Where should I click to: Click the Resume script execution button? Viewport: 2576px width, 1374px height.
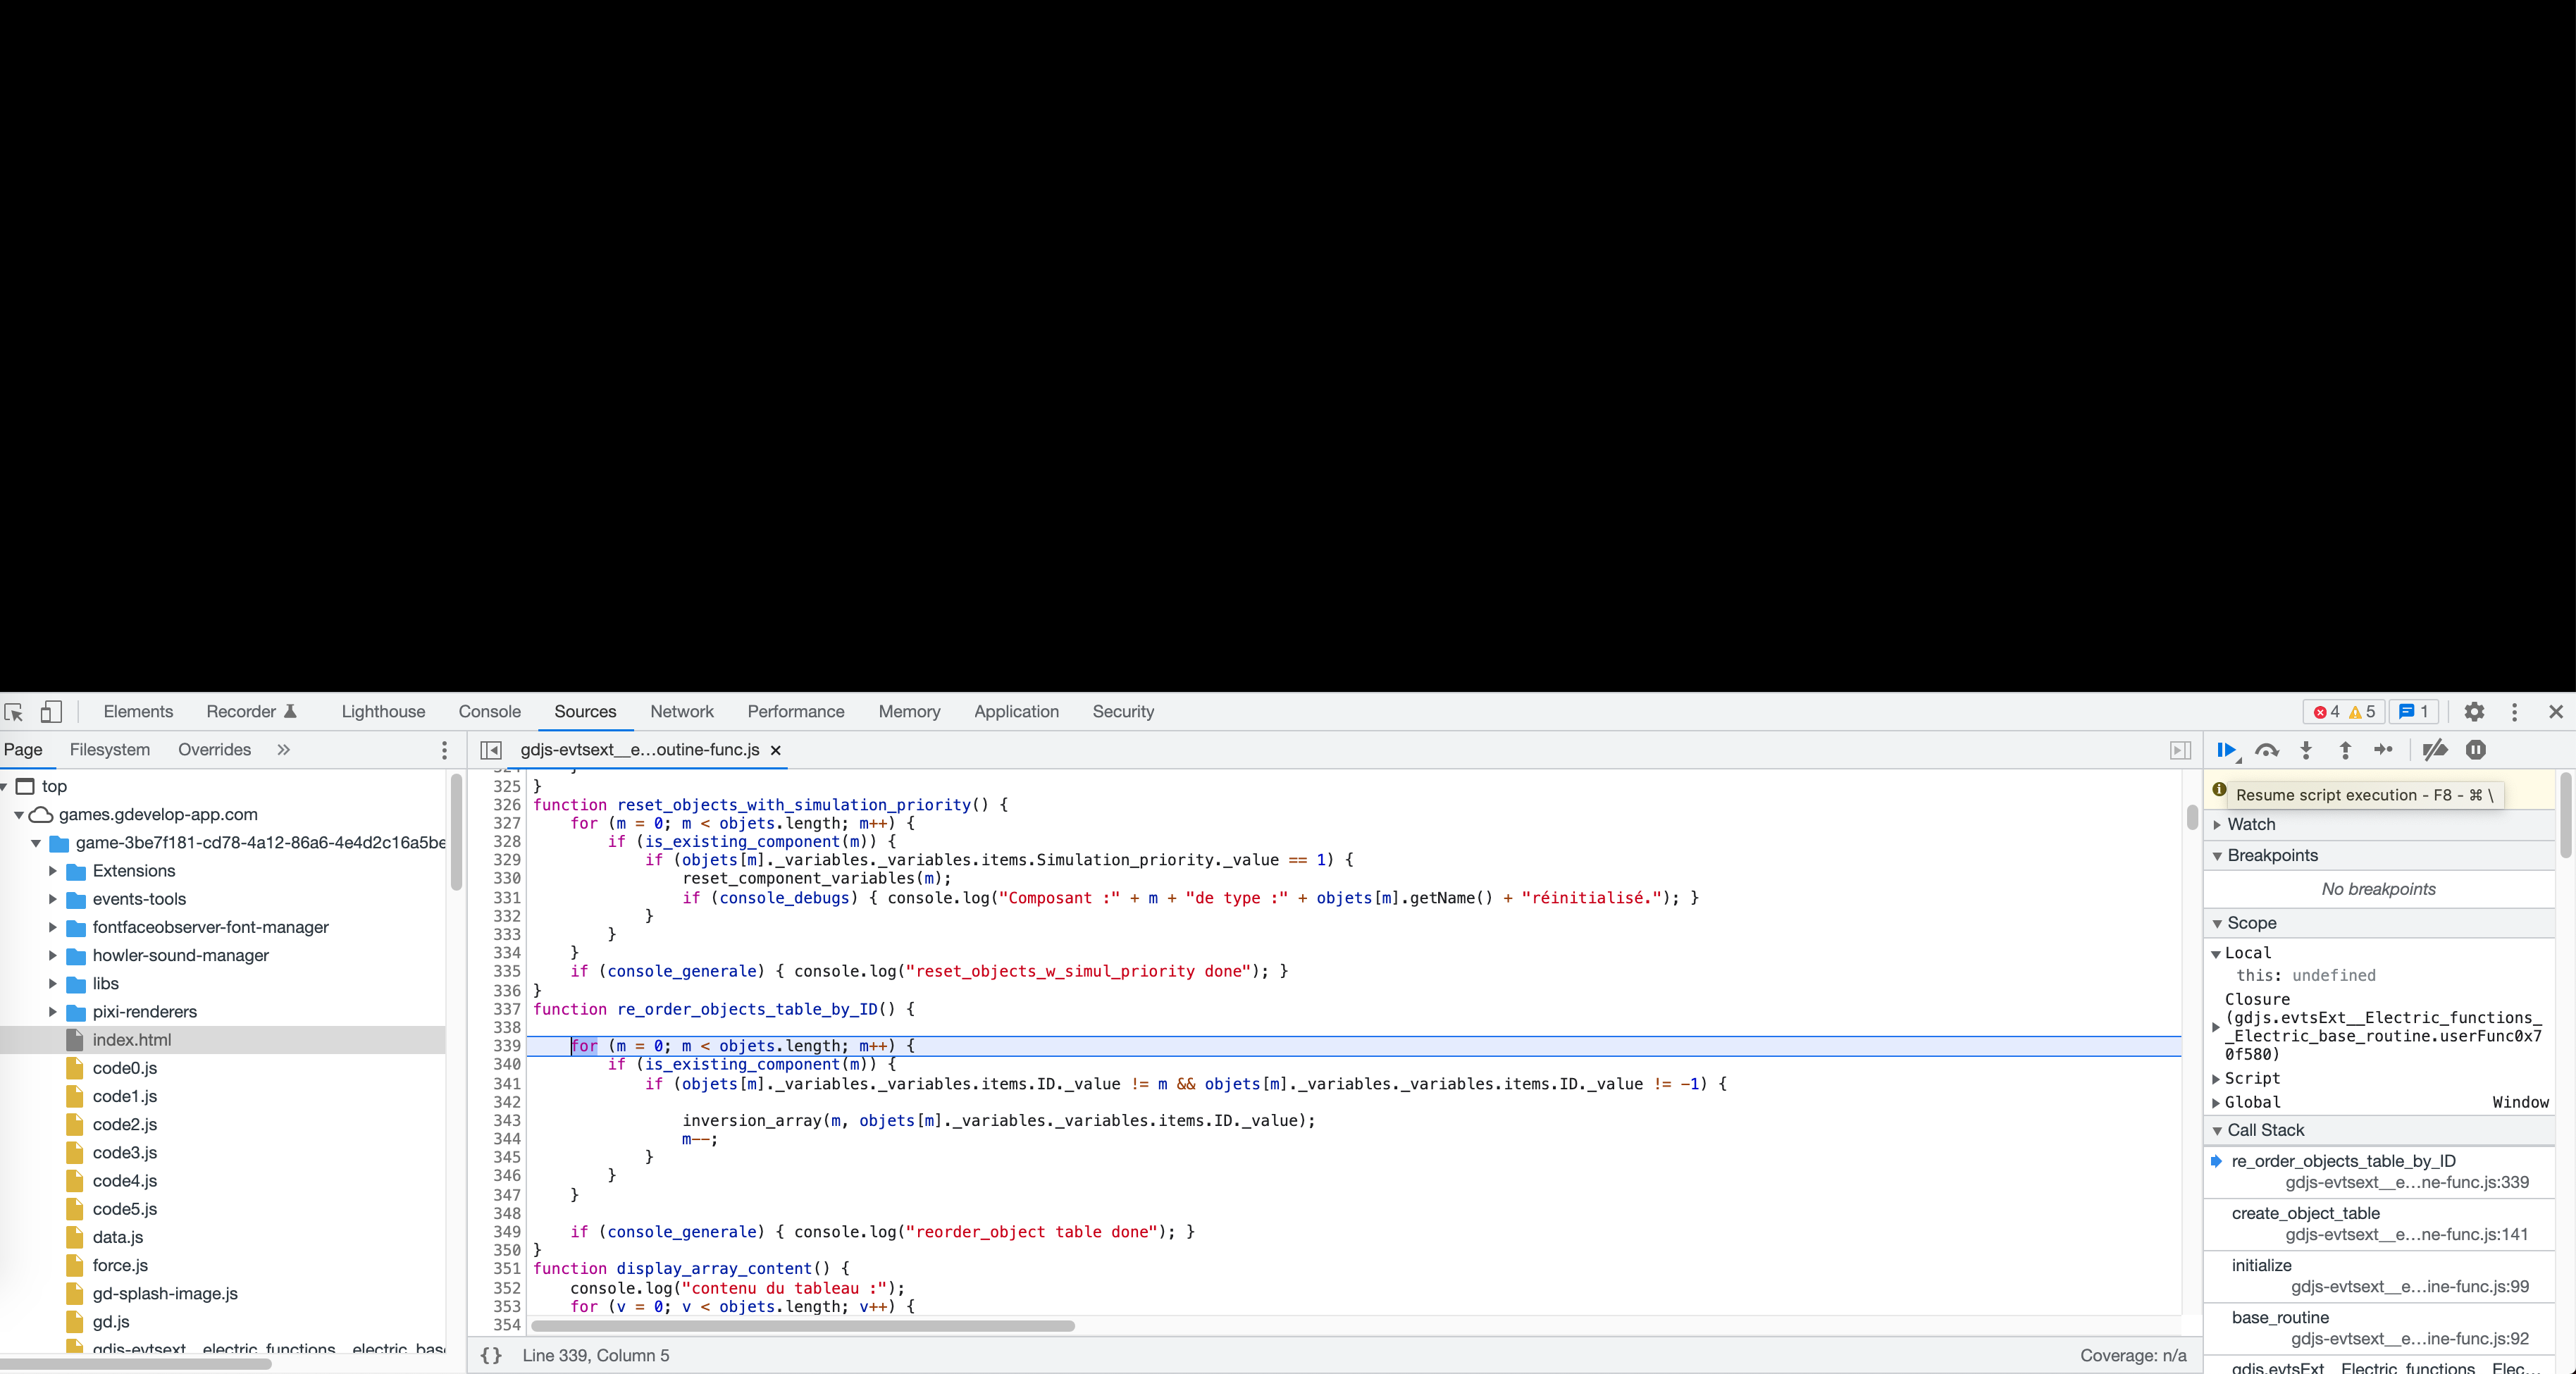click(2226, 750)
